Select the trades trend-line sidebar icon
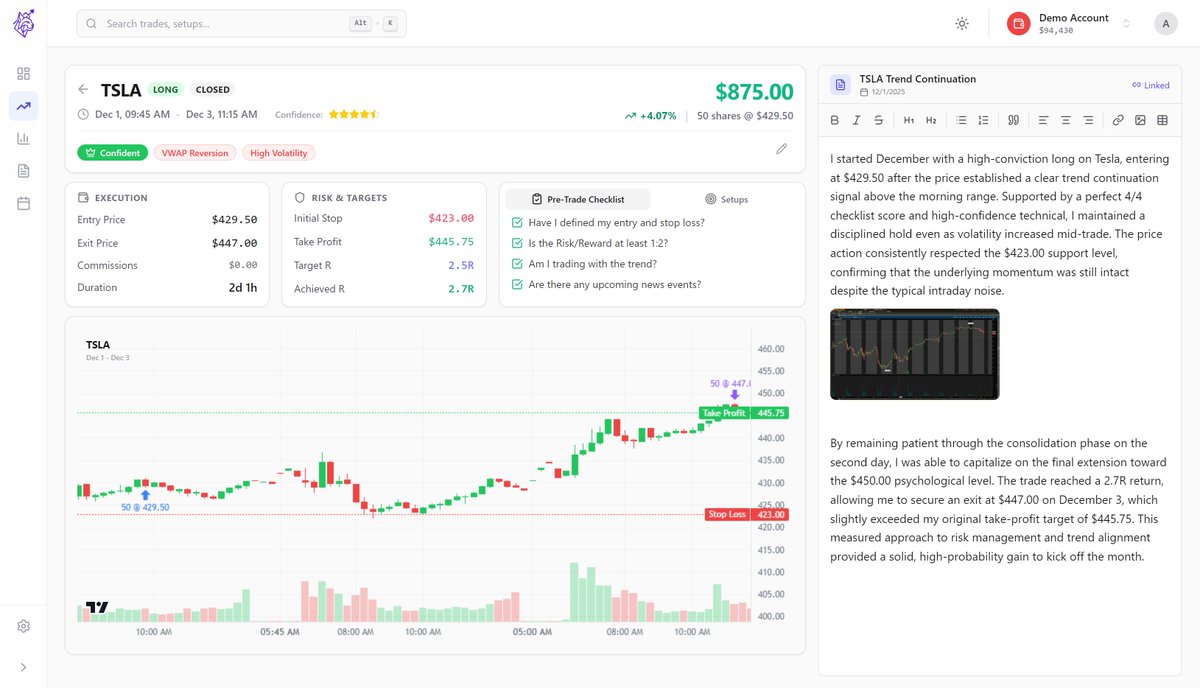Viewport: 1200px width, 688px height. (x=23, y=106)
